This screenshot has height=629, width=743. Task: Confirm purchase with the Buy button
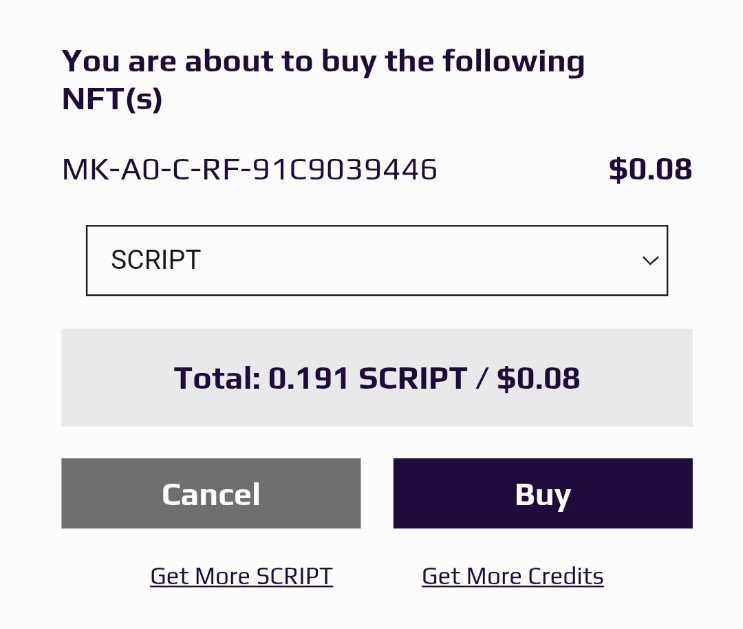[543, 493]
